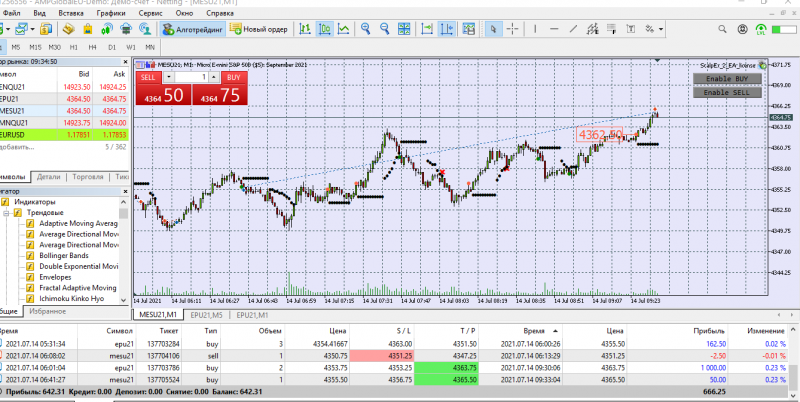Switch to the EPU21,M5 chart tab

[x=203, y=314]
